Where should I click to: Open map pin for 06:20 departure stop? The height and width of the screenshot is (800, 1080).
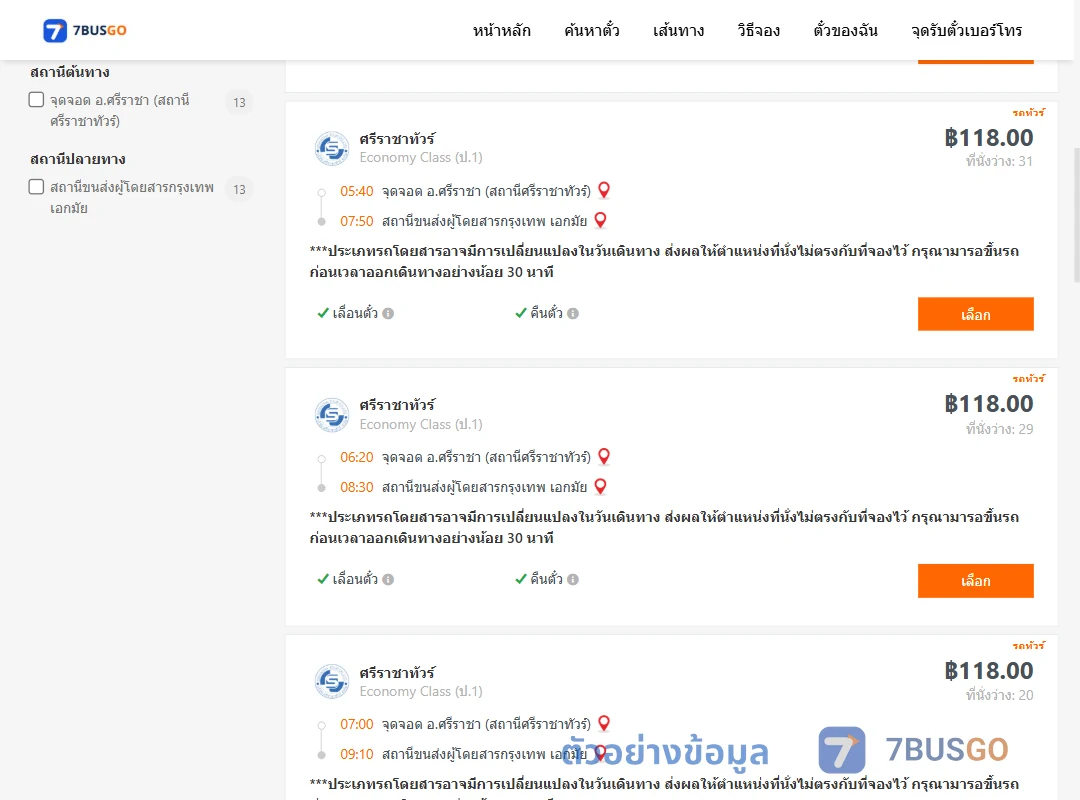604,456
